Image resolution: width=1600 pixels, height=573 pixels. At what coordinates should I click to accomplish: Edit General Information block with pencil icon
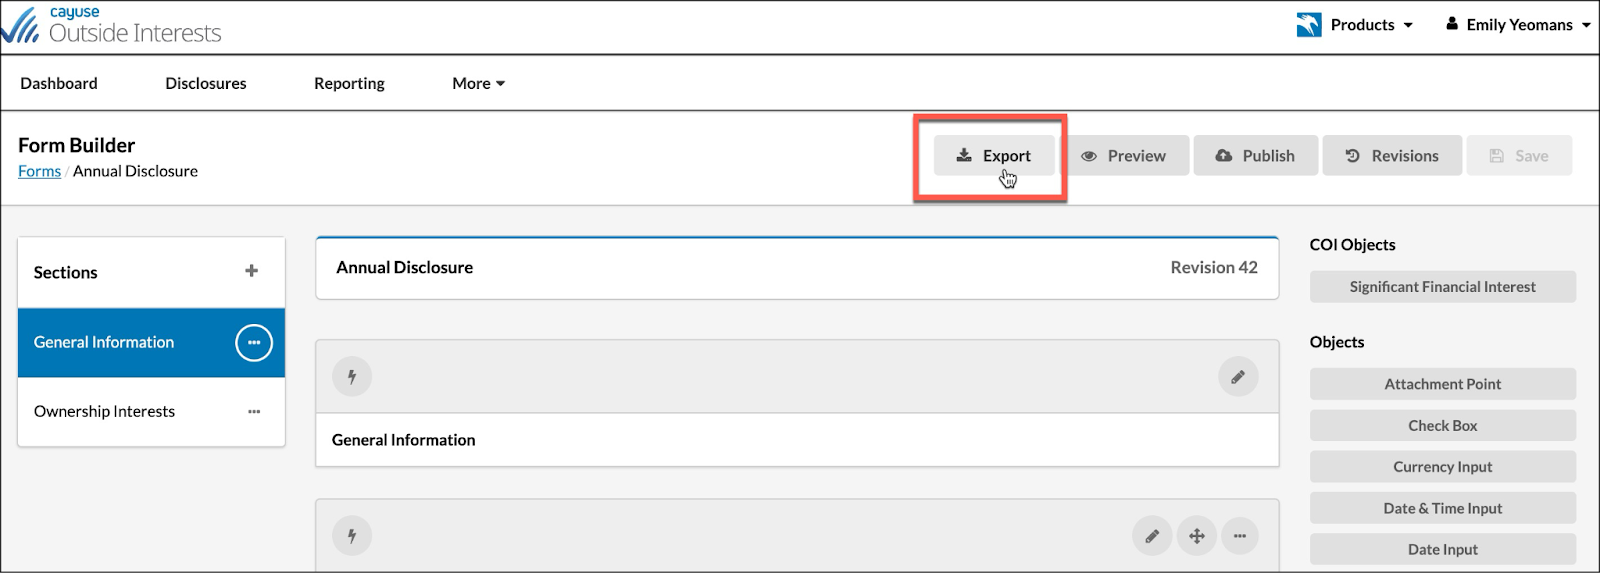(x=1238, y=377)
